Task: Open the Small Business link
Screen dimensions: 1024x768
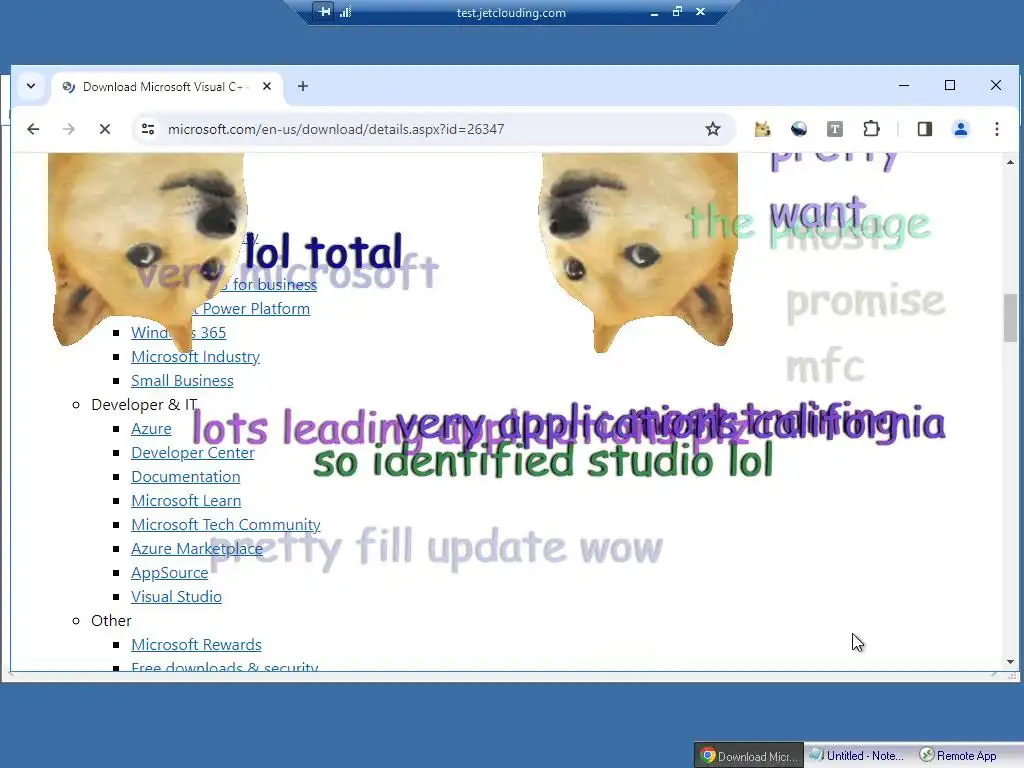Action: pos(182,381)
